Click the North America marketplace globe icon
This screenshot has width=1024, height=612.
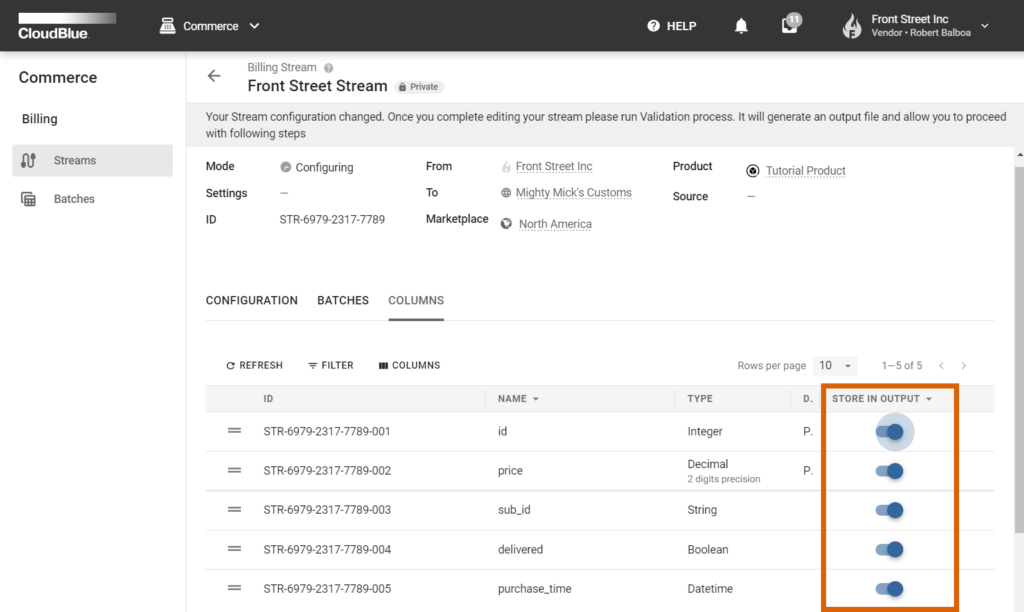(506, 224)
